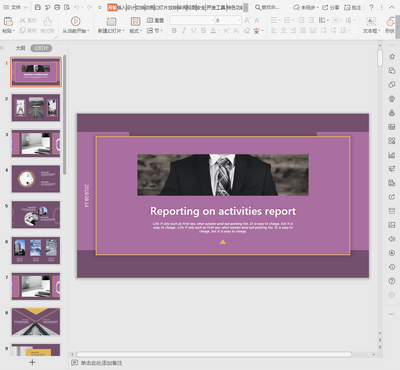Click the table icon in right sidebar
This screenshot has height=370, width=400.
(x=392, y=127)
